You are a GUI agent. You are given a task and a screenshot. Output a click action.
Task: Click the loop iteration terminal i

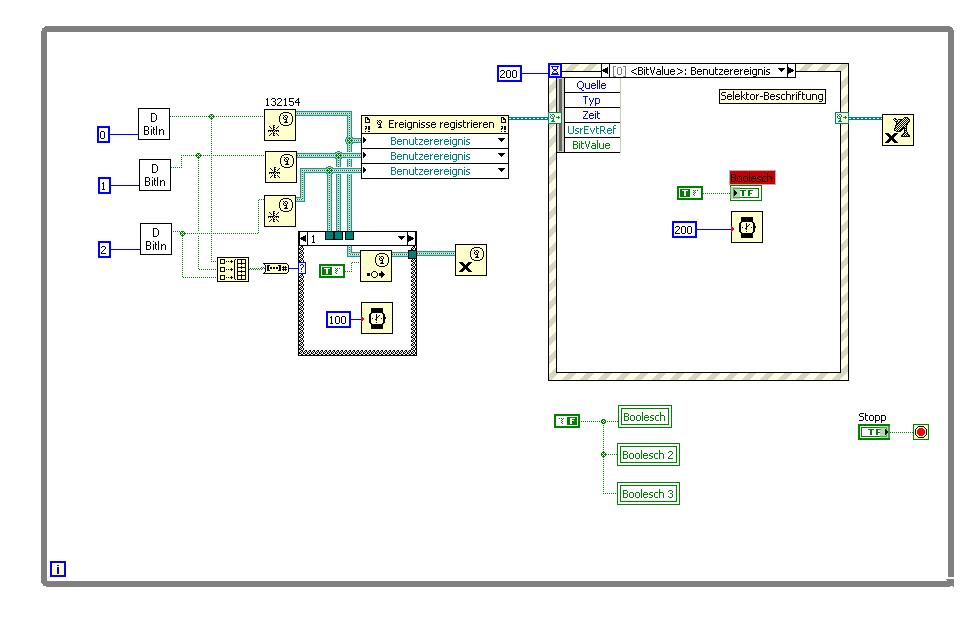tap(58, 569)
